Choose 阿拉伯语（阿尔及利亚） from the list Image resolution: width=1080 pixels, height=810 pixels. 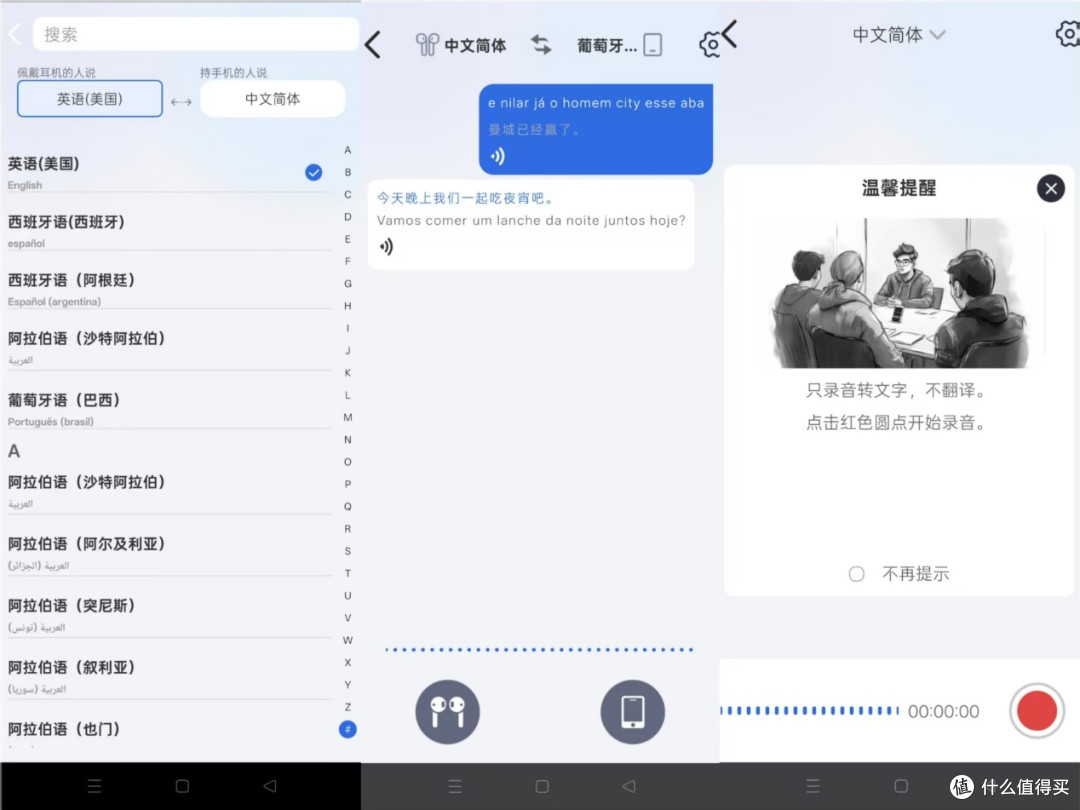169,553
